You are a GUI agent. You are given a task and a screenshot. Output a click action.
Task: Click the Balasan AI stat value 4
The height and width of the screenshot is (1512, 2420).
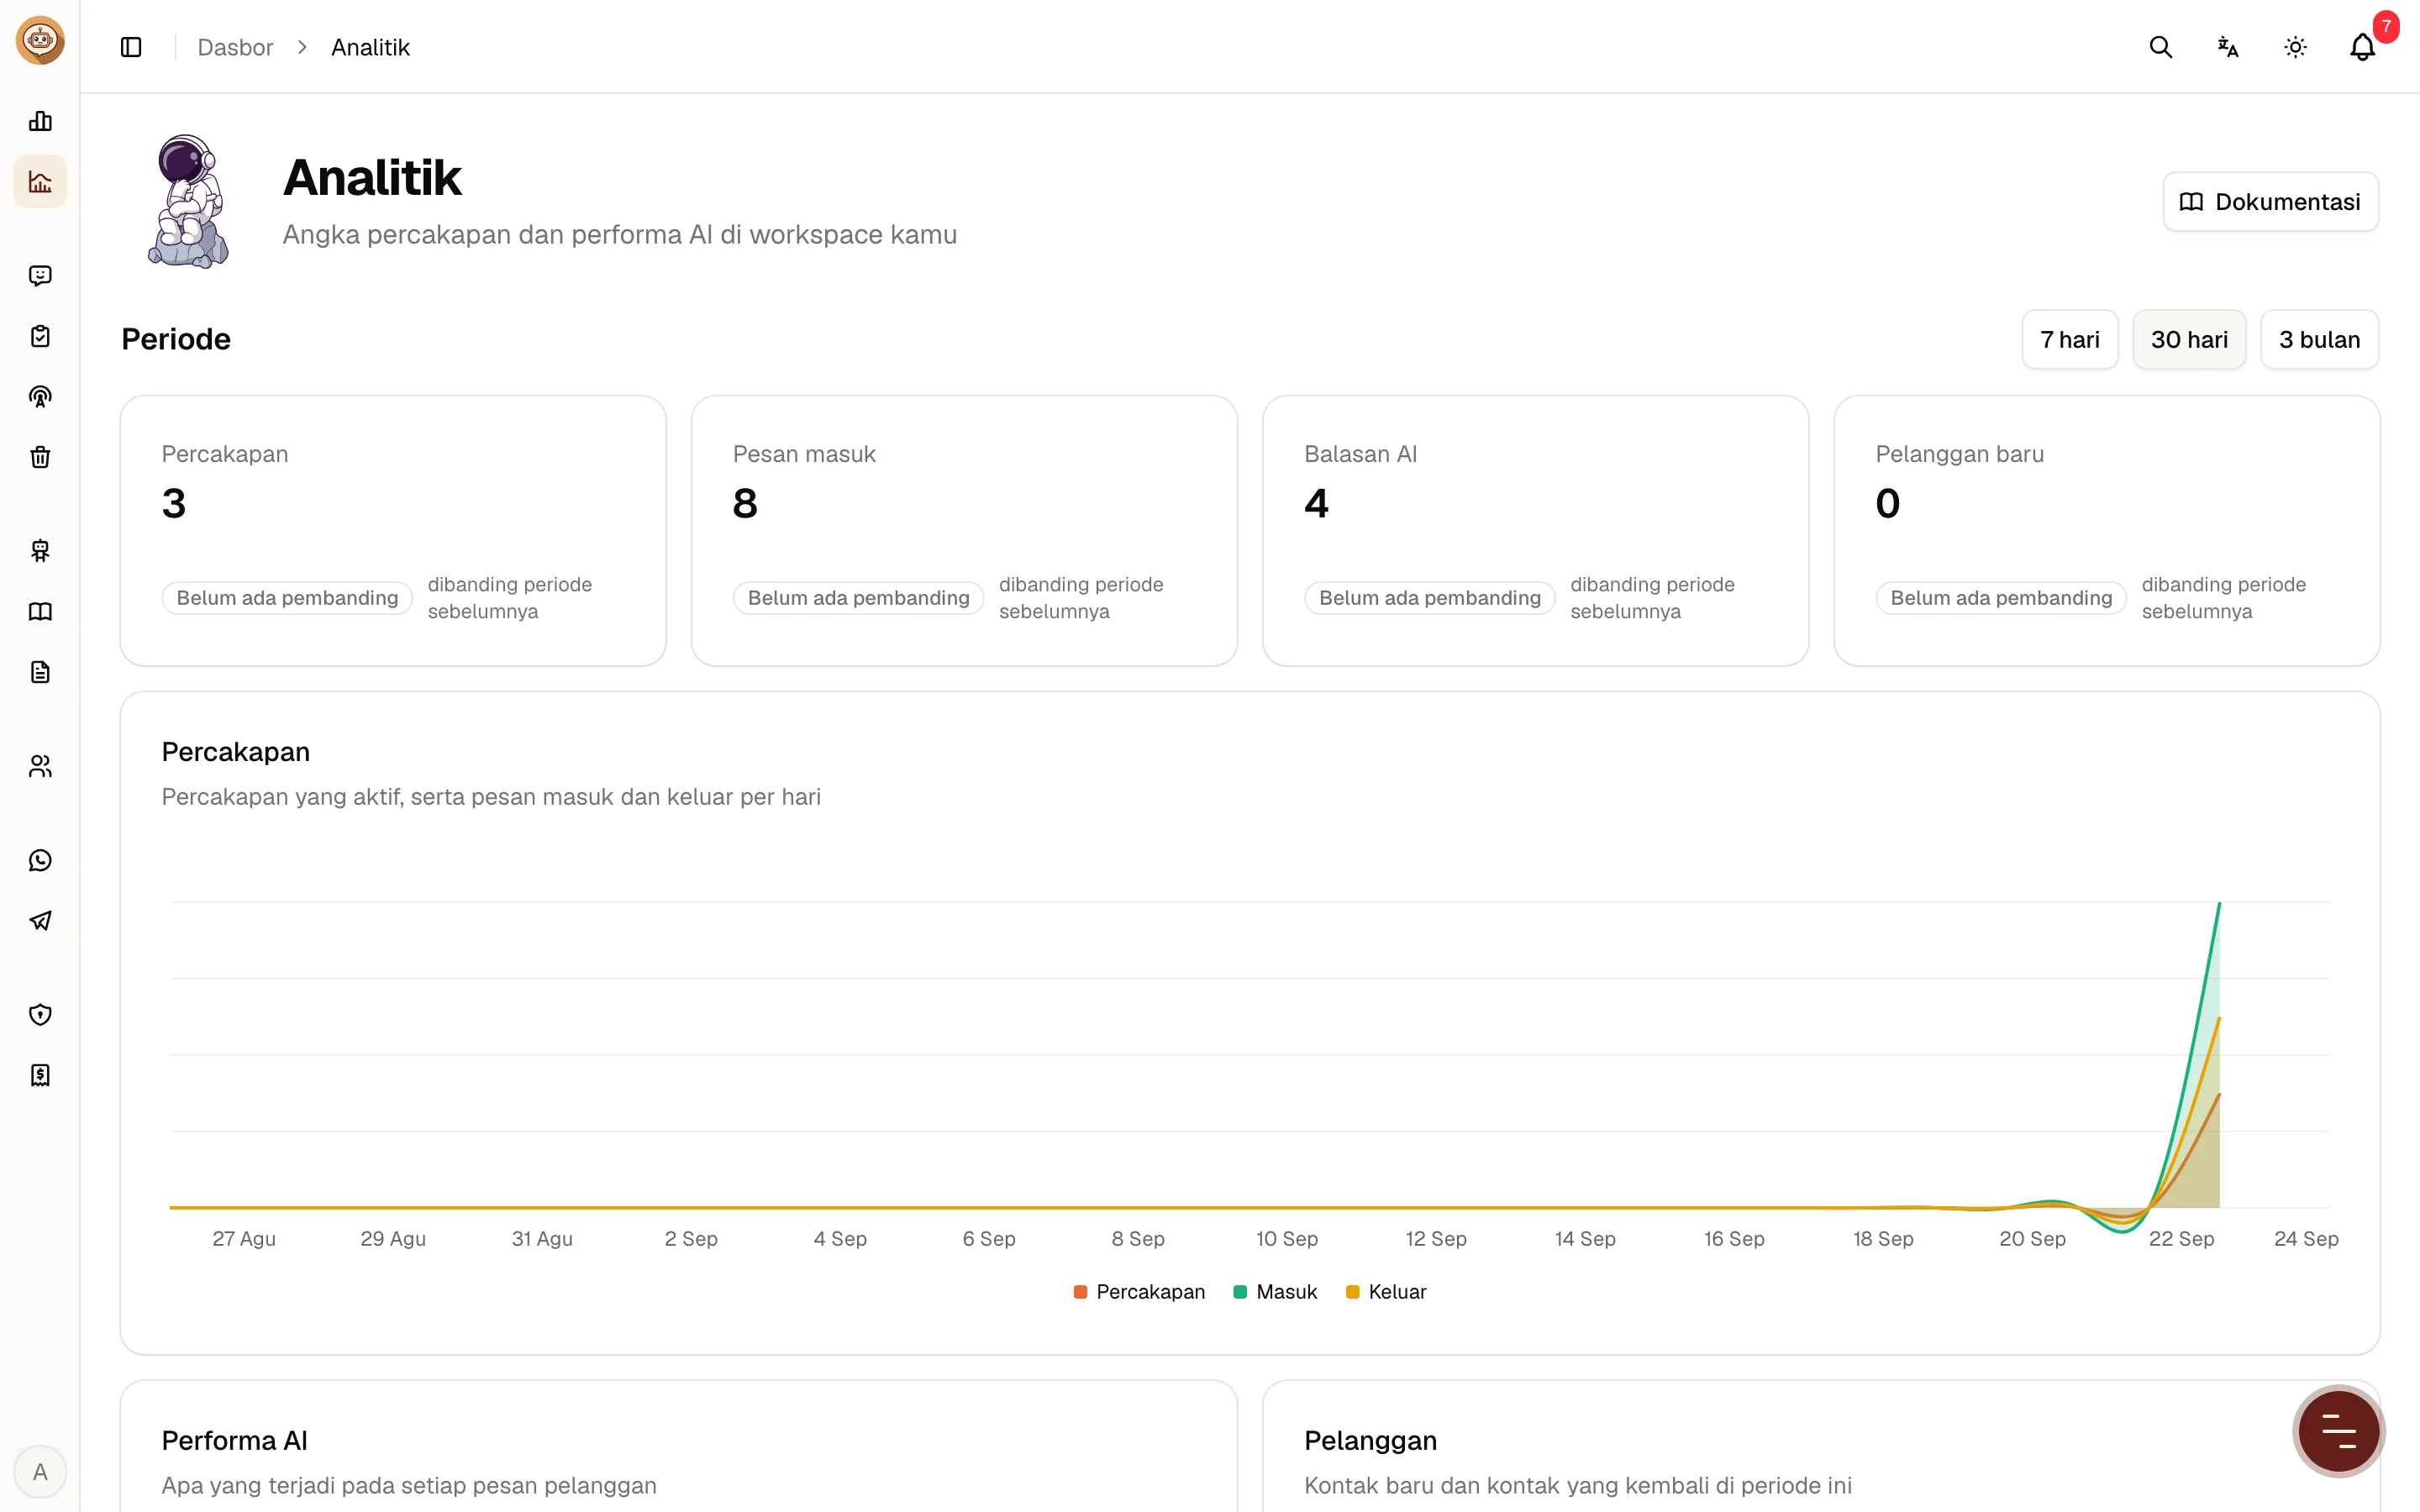click(1316, 503)
